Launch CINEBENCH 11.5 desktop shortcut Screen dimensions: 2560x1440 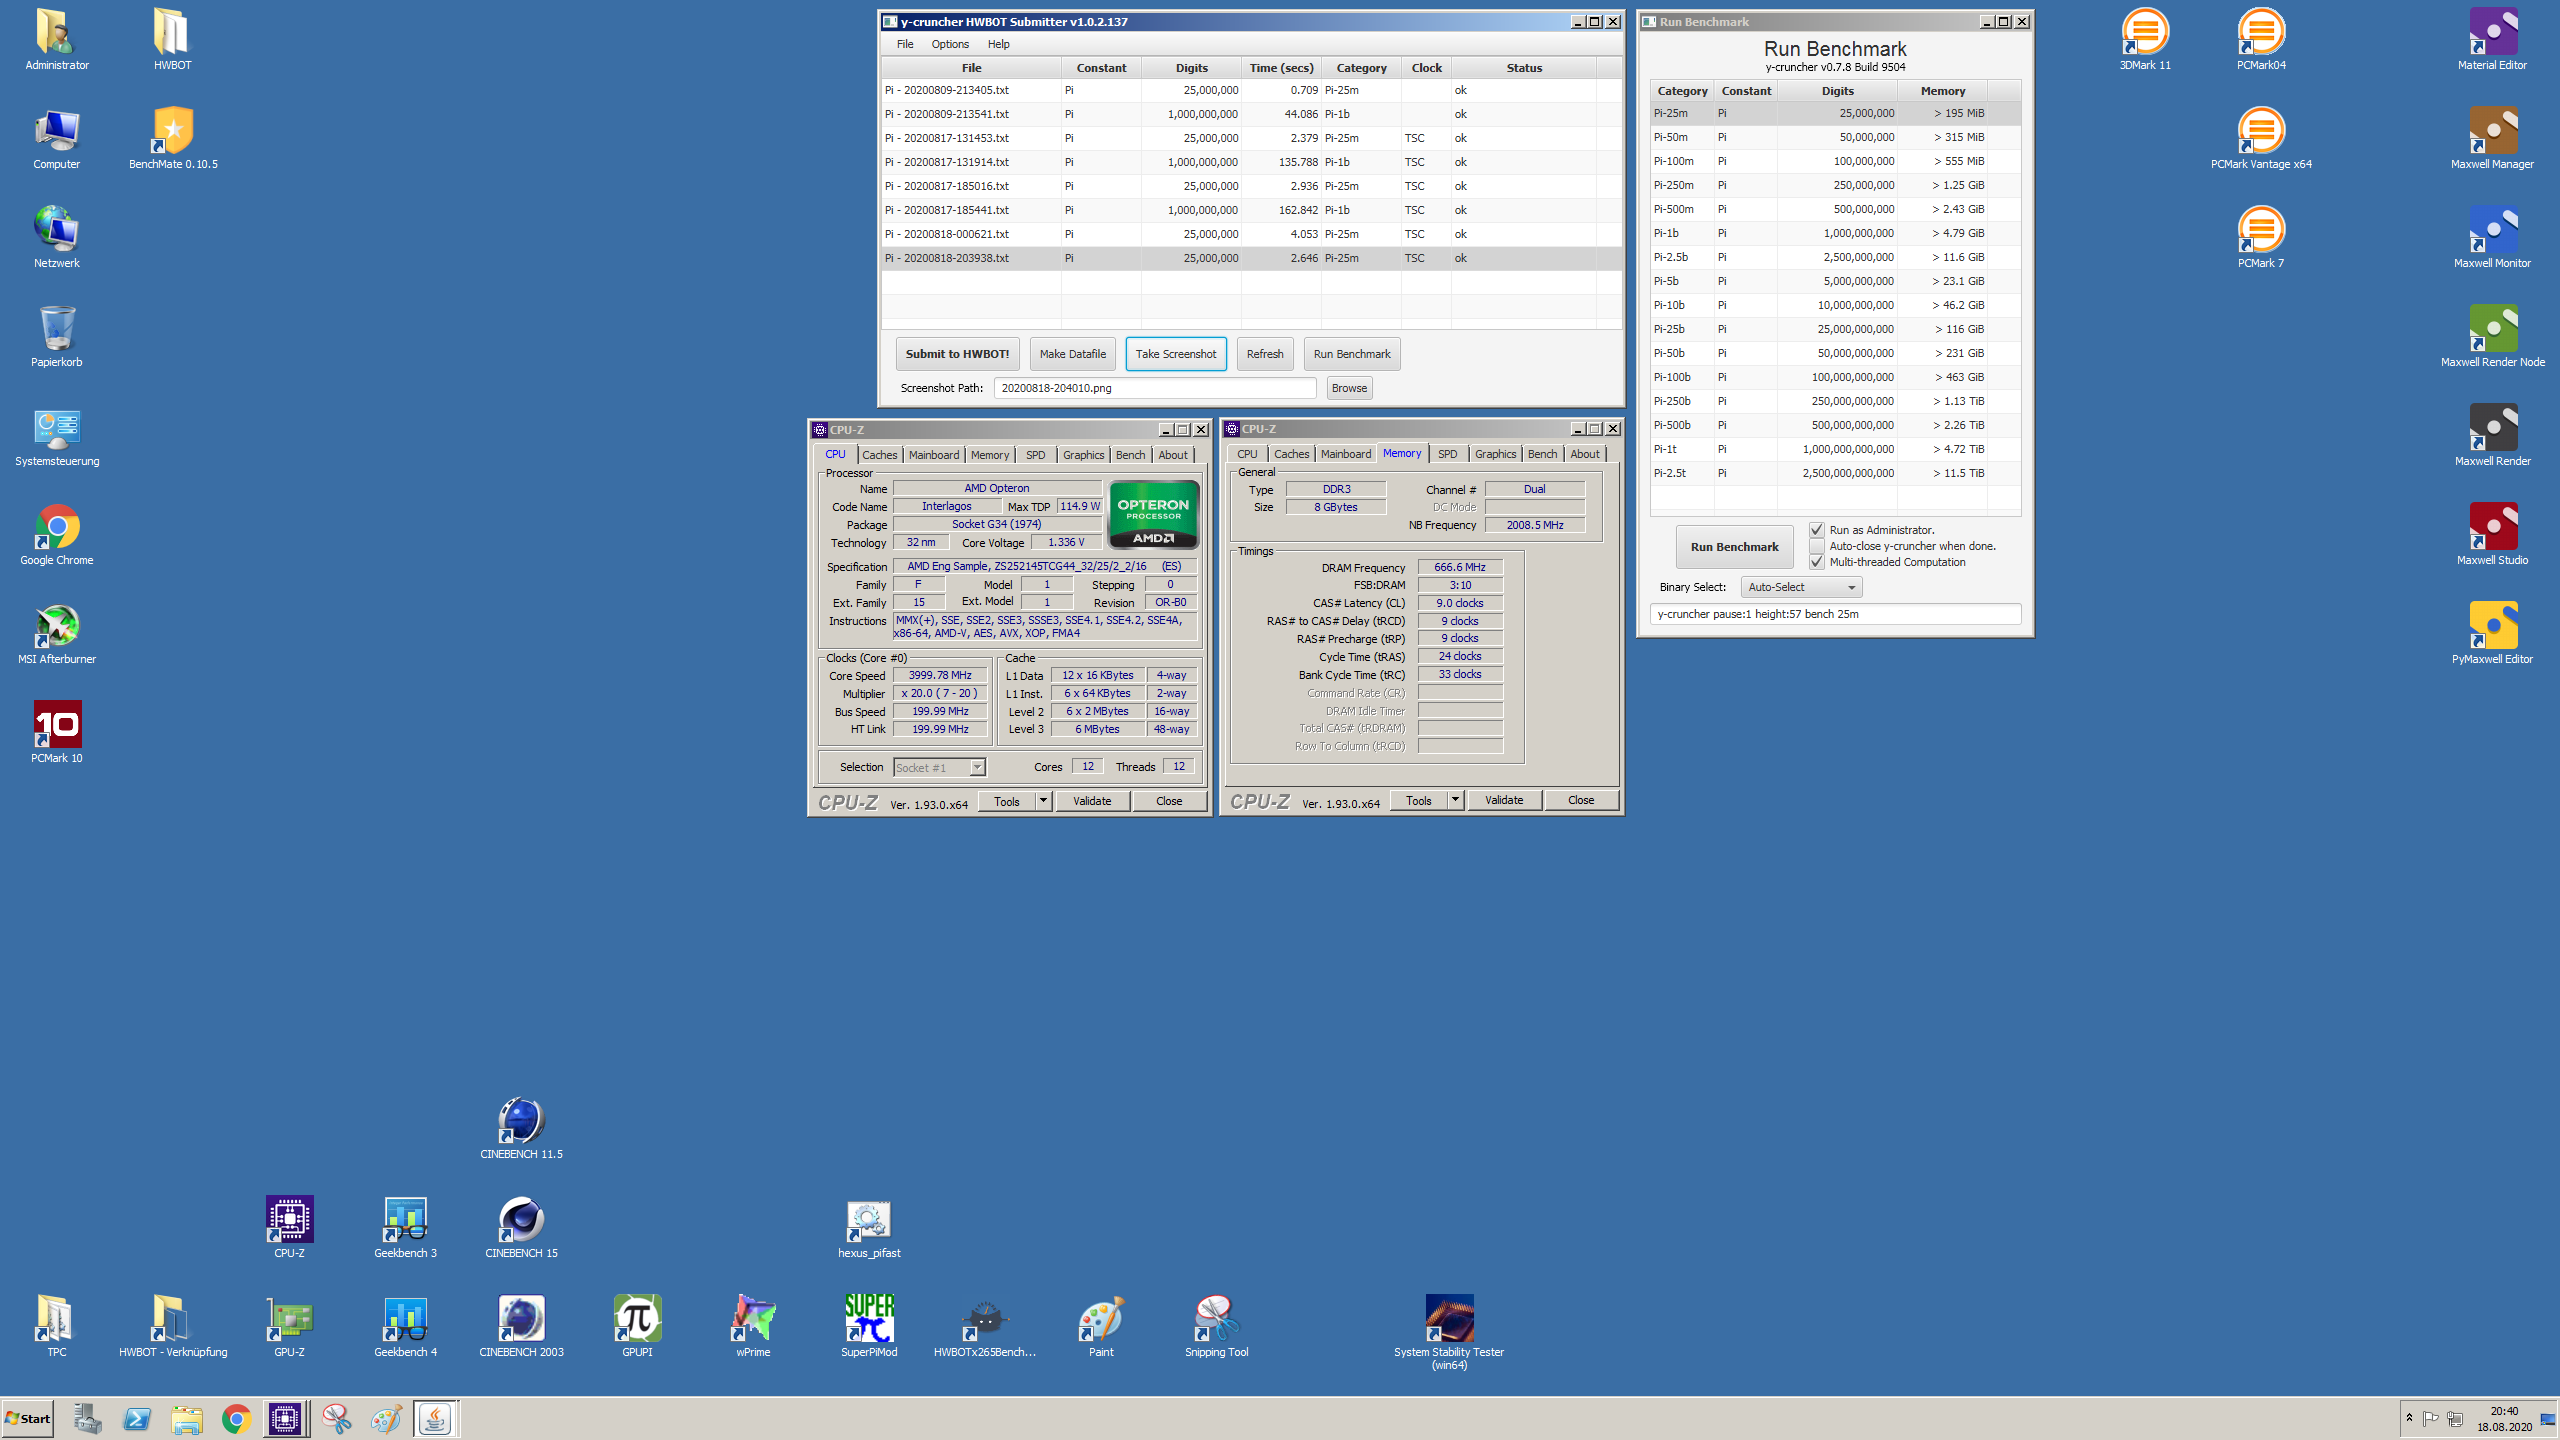[x=521, y=1128]
